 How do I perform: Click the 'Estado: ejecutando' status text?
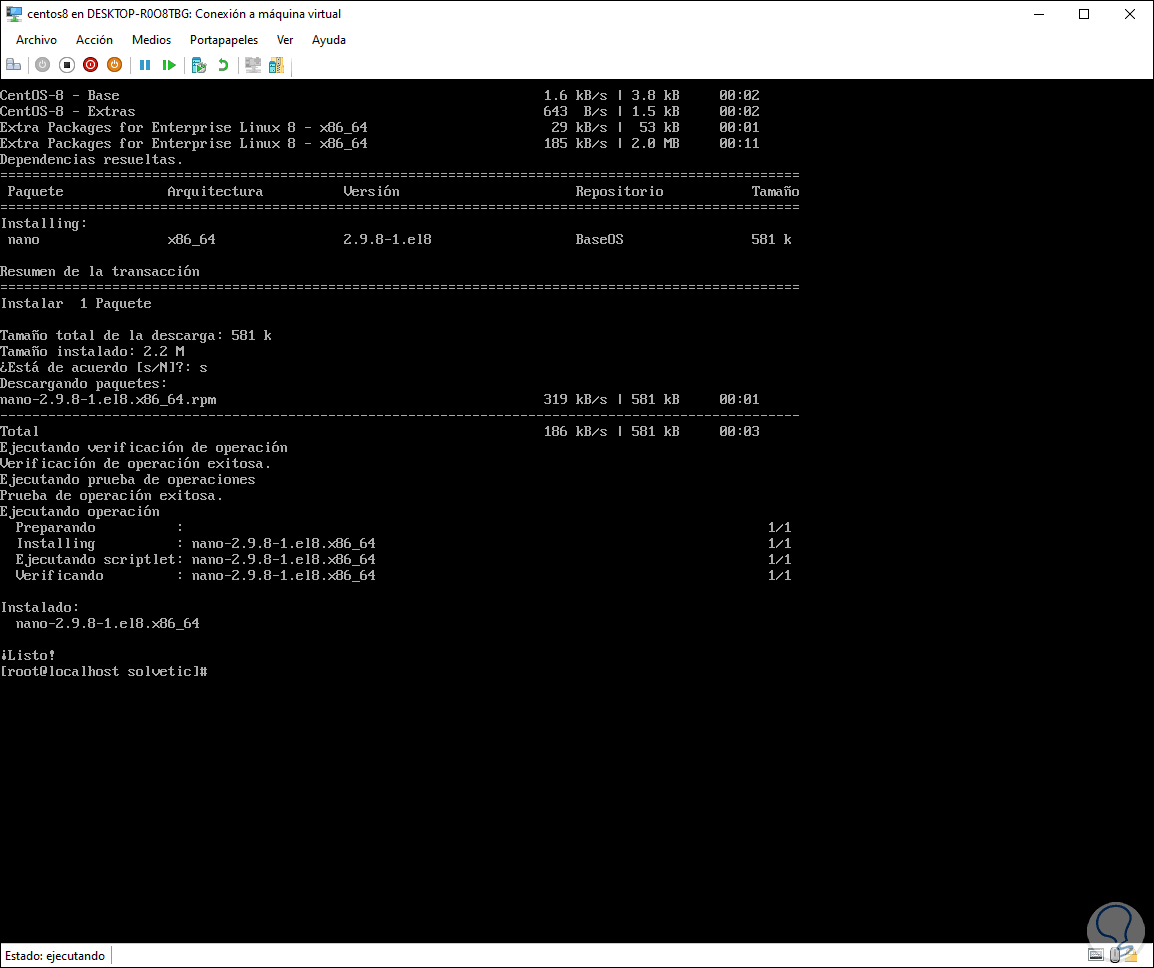pyautogui.click(x=55, y=955)
